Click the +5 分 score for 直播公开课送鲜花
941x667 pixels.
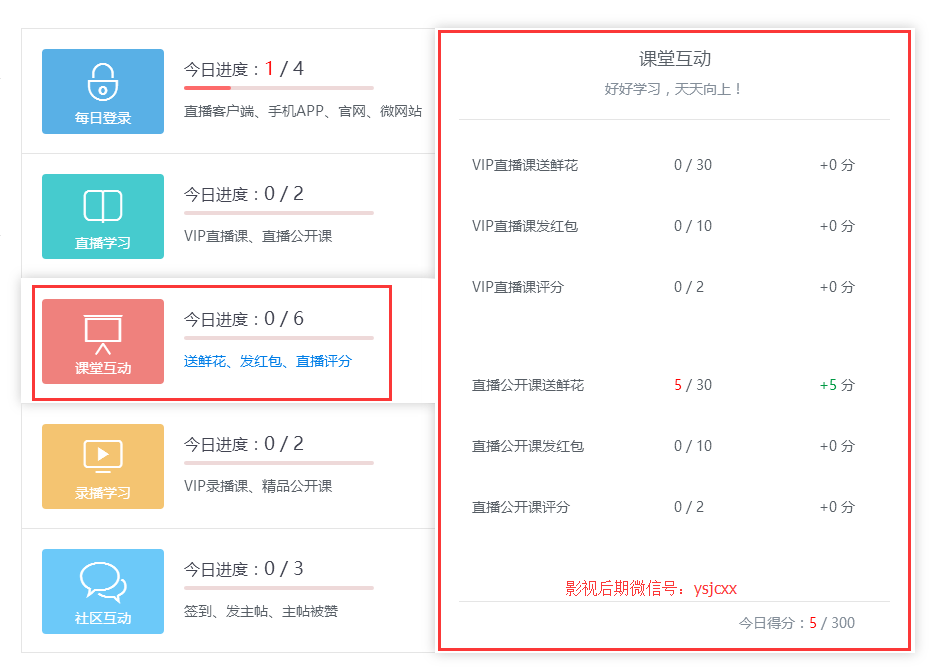tap(837, 385)
